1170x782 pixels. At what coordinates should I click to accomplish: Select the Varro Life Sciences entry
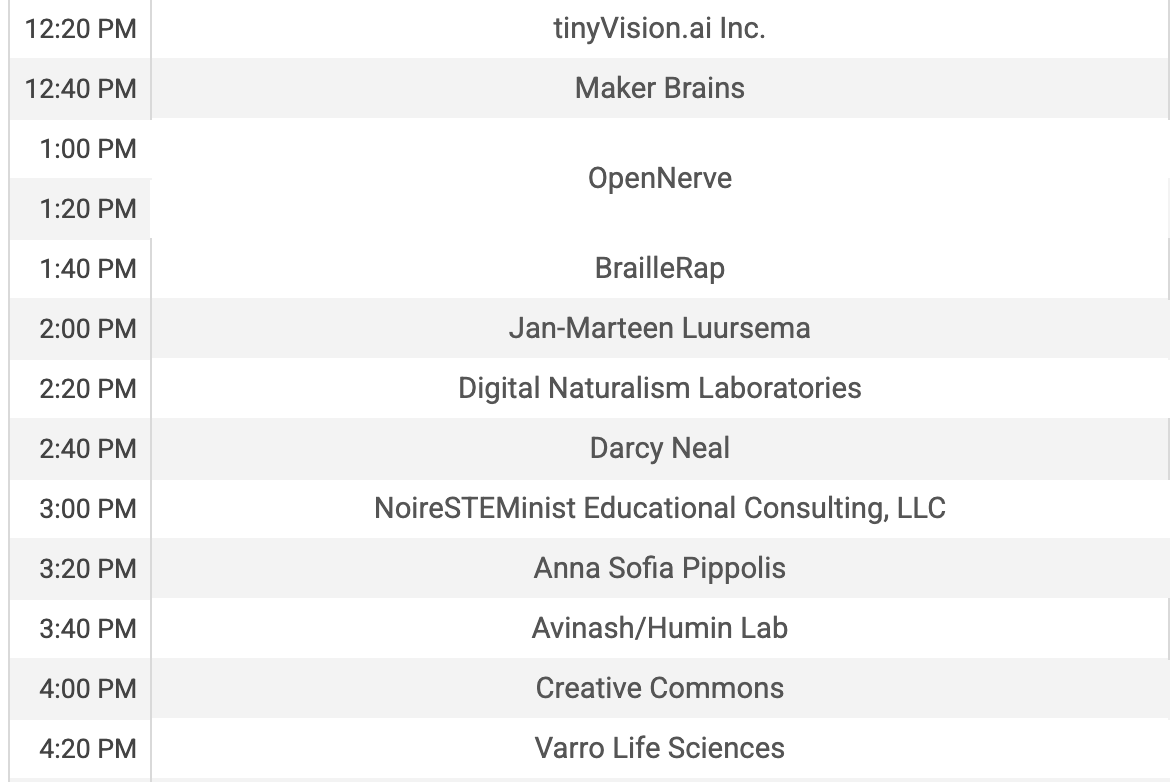tap(660, 748)
